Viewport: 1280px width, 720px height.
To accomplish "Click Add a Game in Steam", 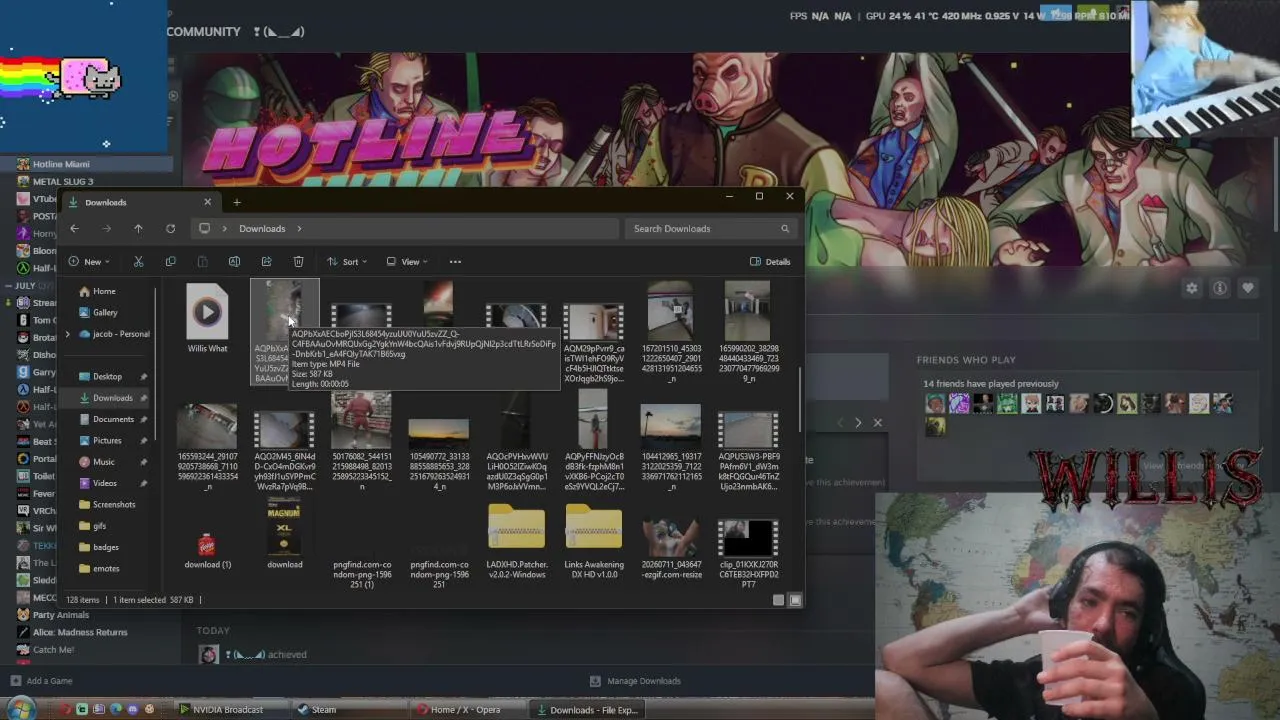I will pyautogui.click(x=41, y=681).
